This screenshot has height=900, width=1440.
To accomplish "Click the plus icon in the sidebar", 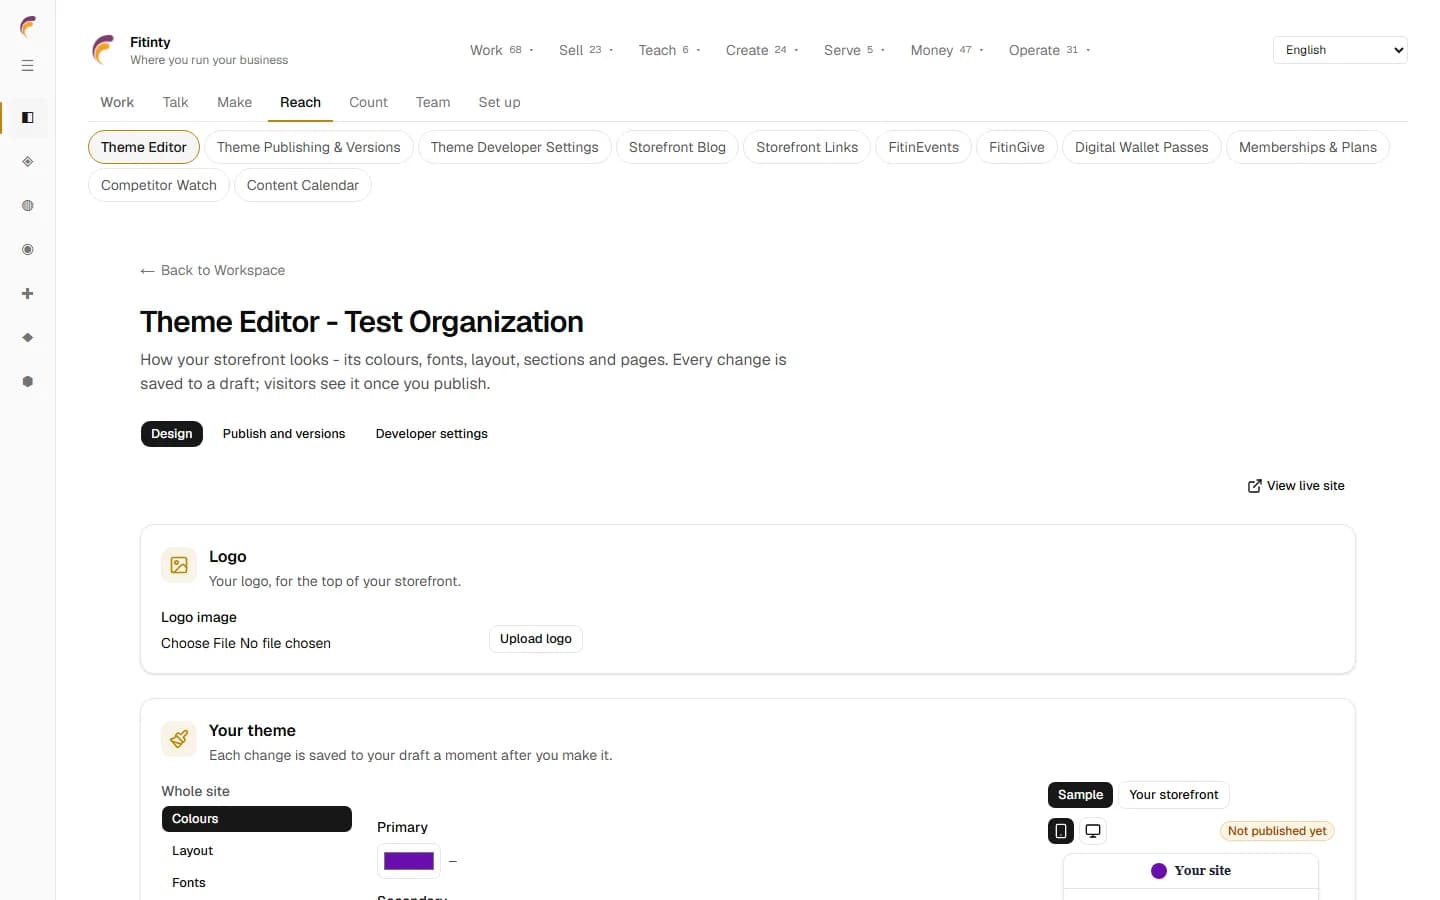I will pyautogui.click(x=28, y=294).
